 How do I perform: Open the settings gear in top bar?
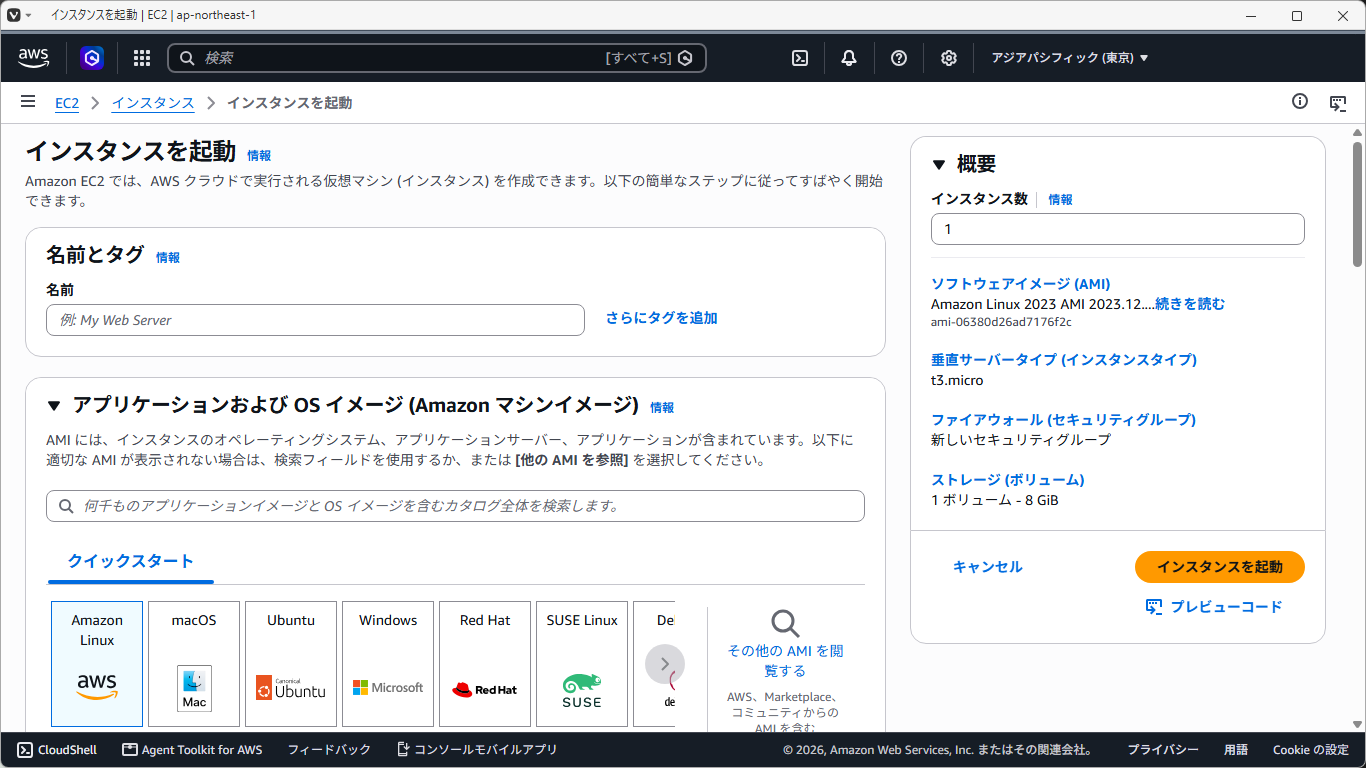[949, 58]
